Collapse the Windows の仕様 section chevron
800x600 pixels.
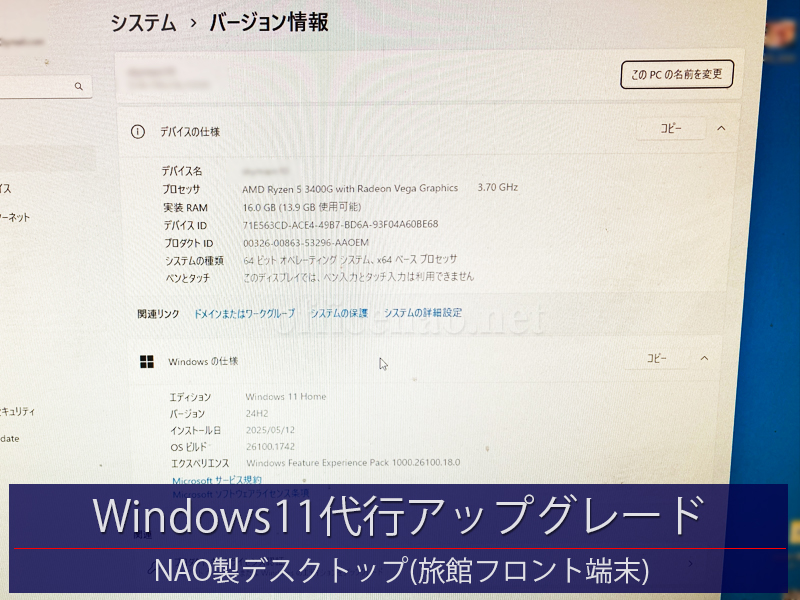(x=704, y=358)
